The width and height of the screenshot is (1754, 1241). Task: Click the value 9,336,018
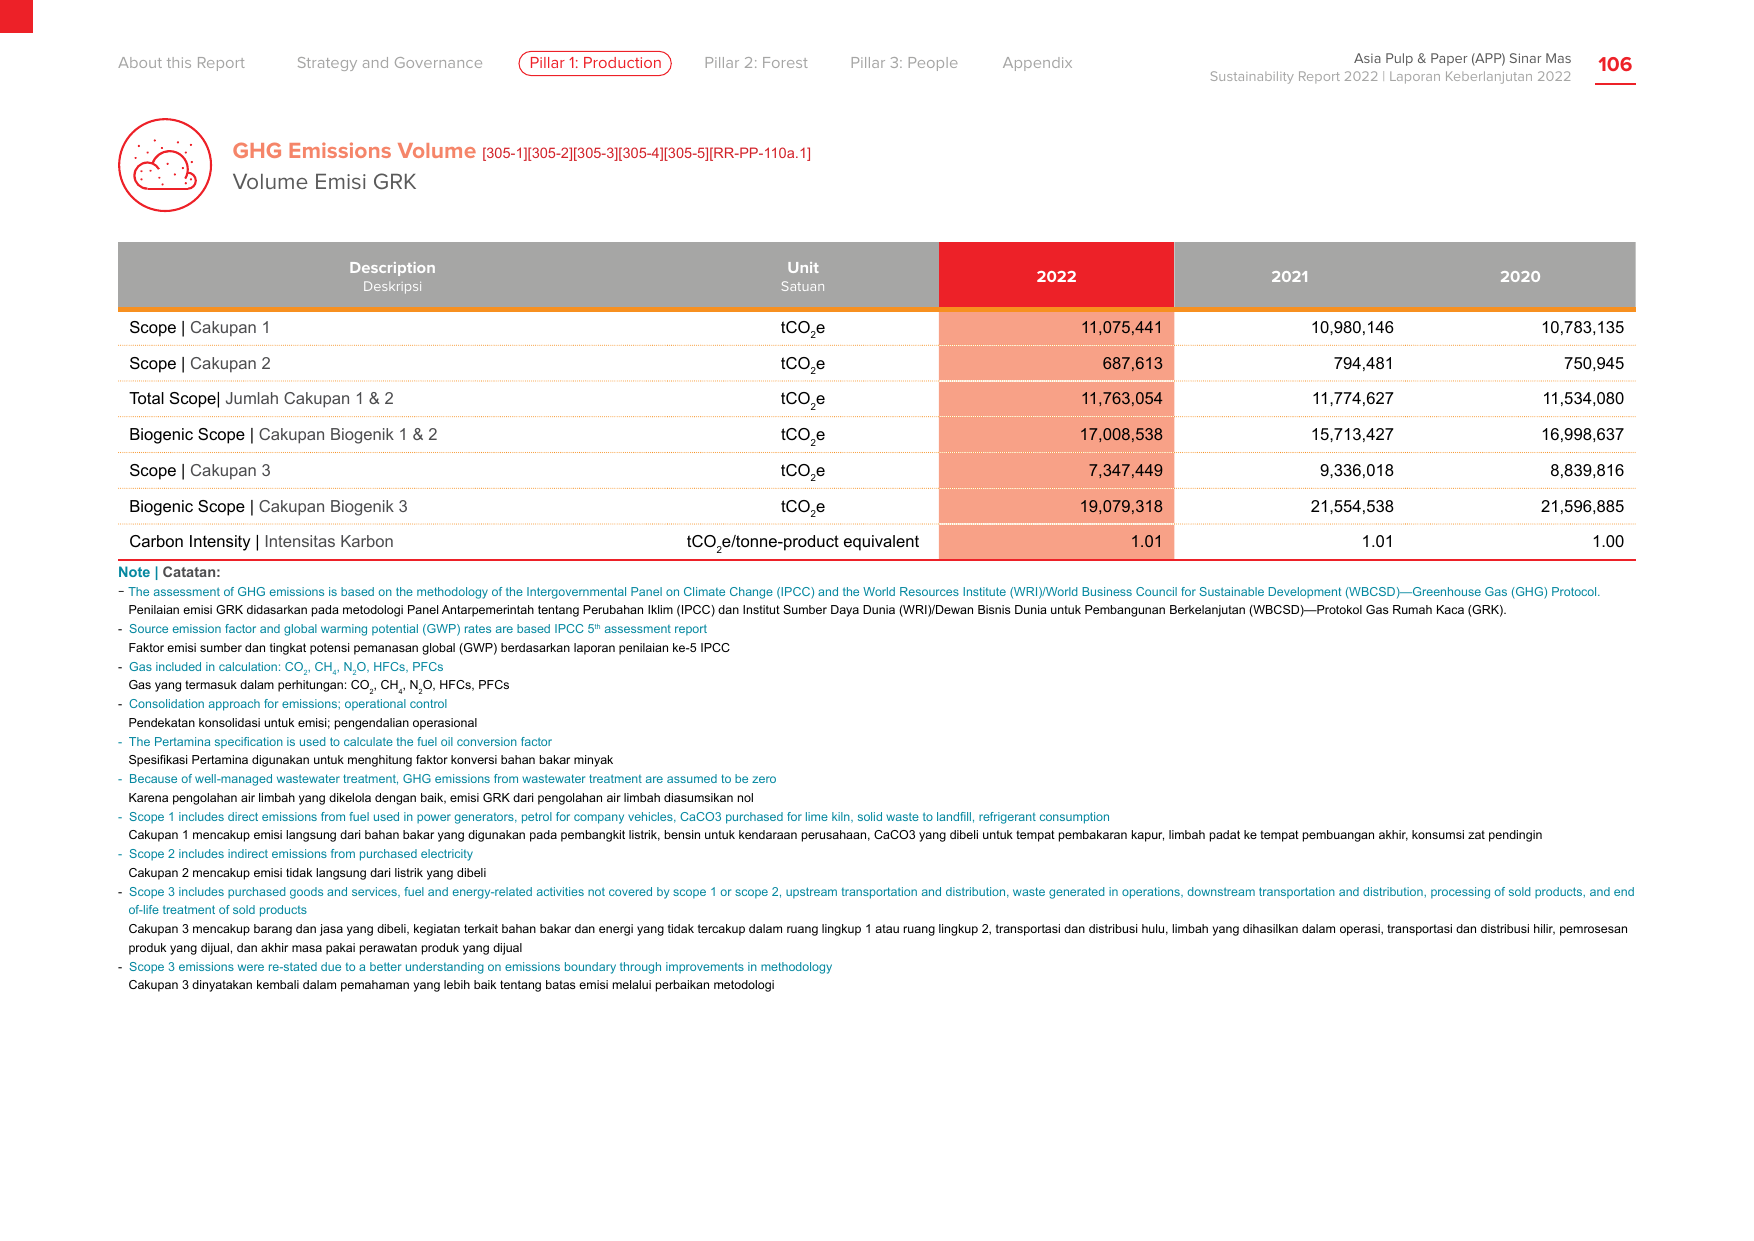tap(1356, 471)
